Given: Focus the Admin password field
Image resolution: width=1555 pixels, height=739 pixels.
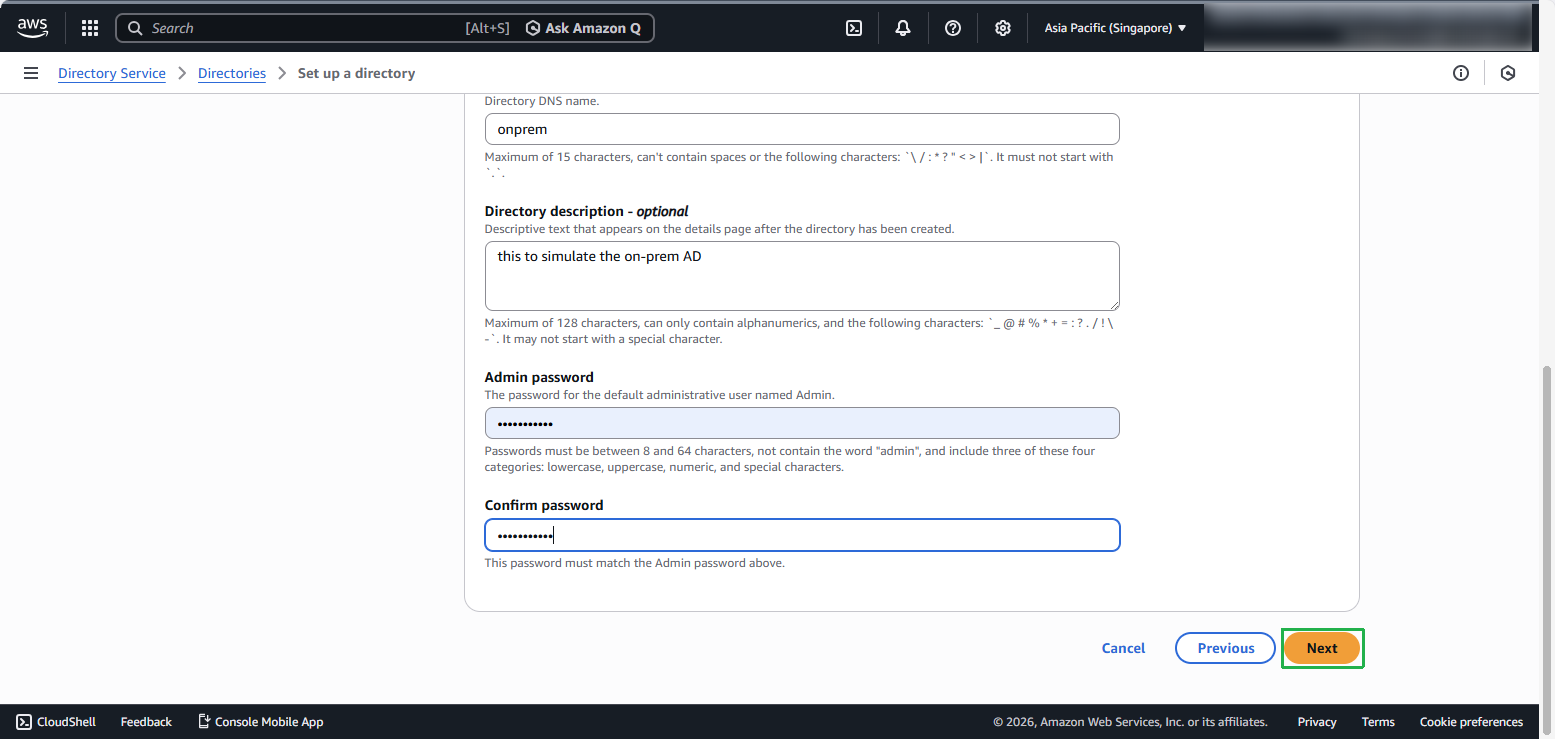Looking at the screenshot, I should pyautogui.click(x=801, y=423).
